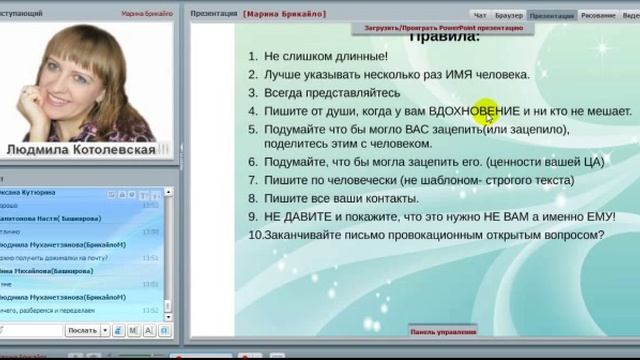Click slide line about указывать ИМЯ человека
Image resolution: width=640 pixels, height=360 pixels.
(x=397, y=75)
